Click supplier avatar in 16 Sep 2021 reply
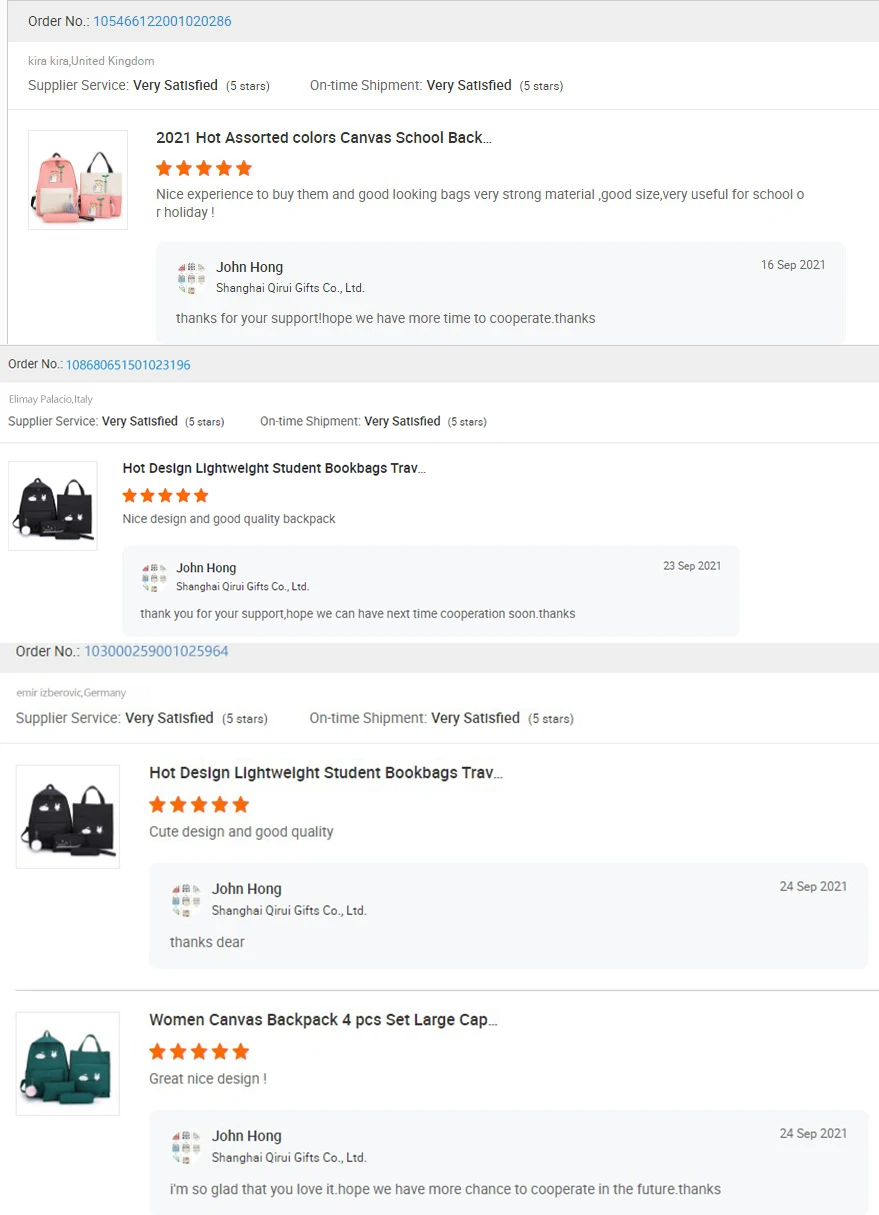Screen dimensions: 879x1215 pos(191,277)
